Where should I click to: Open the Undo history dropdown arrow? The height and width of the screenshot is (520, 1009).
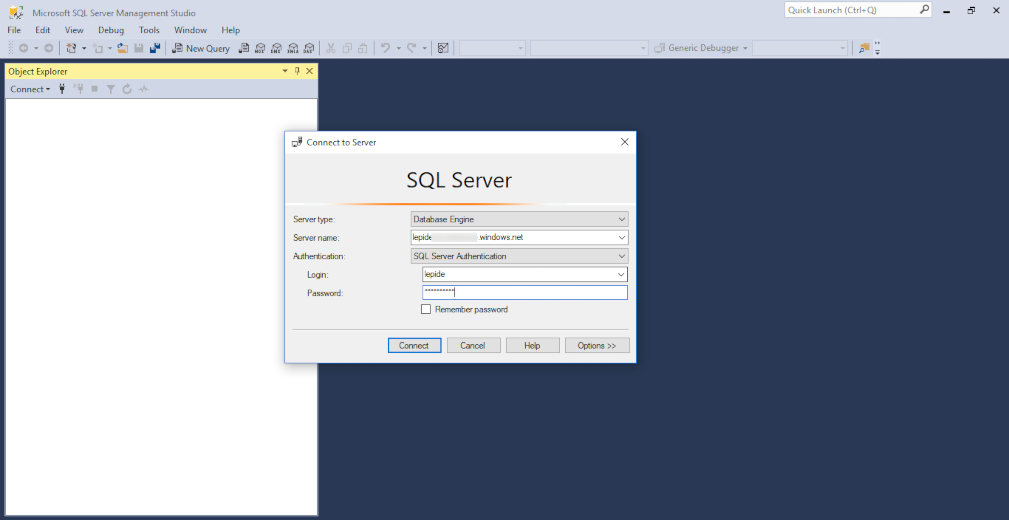tap(398, 48)
